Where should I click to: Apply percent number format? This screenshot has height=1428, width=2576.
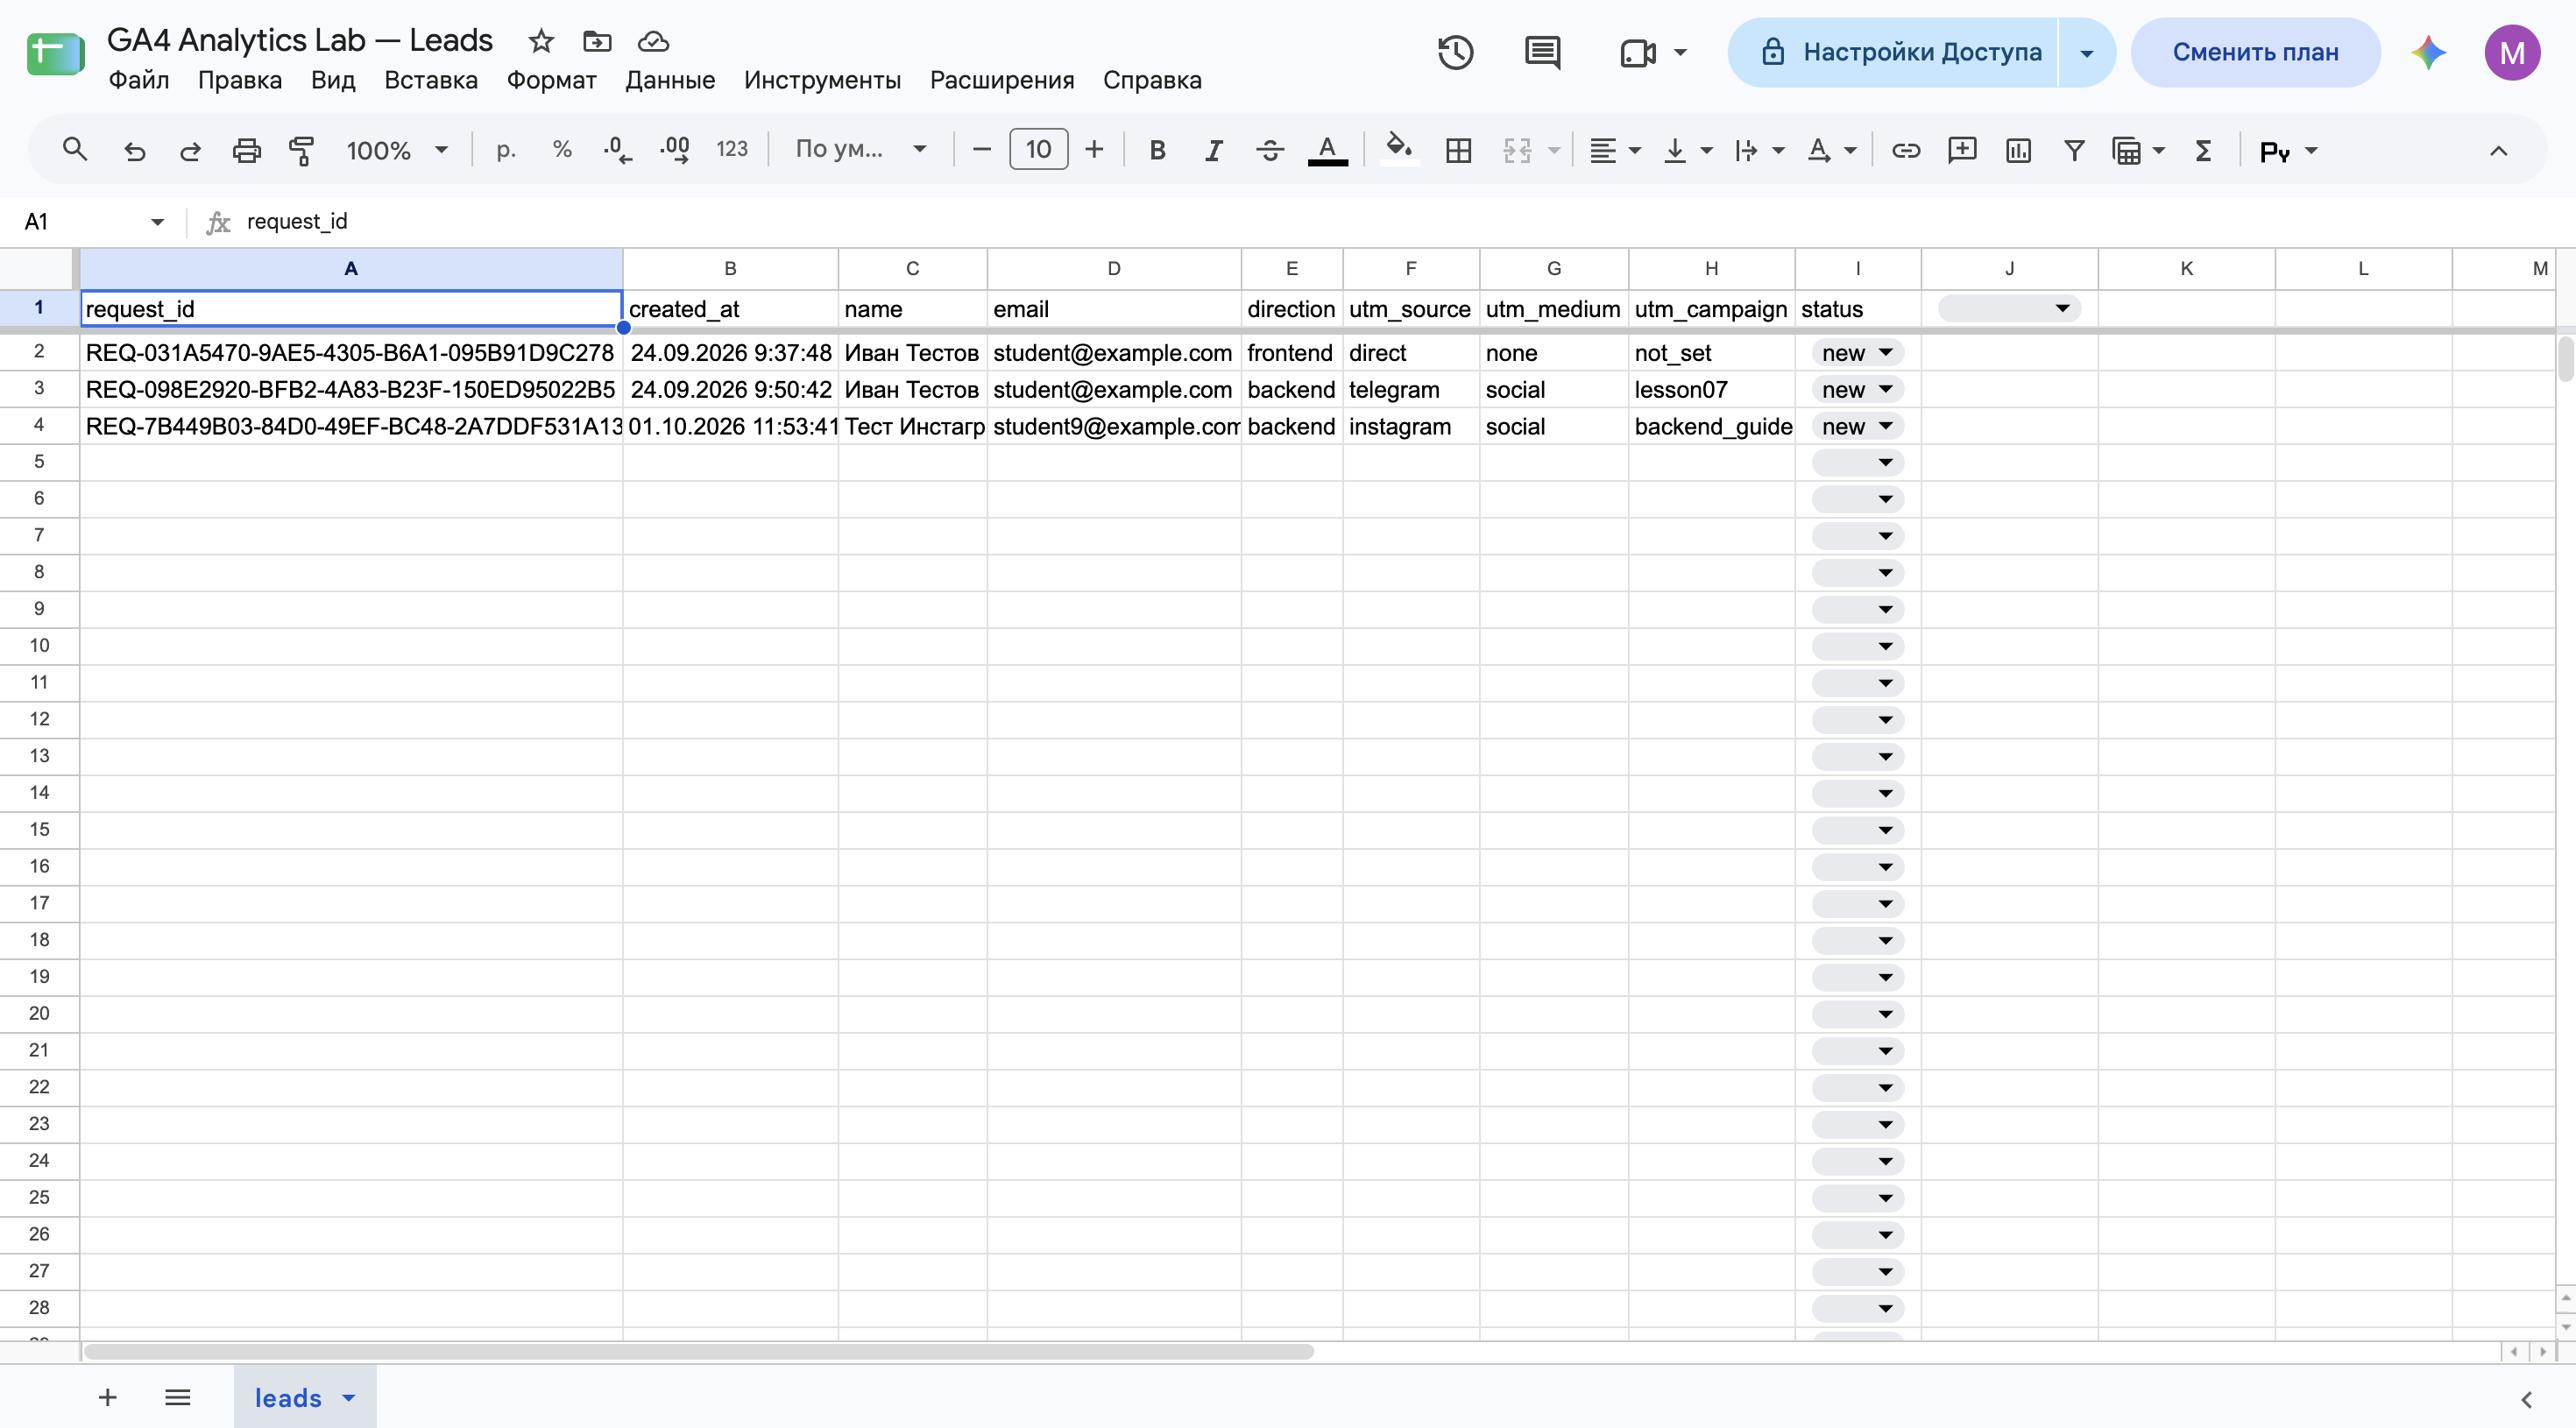tap(562, 150)
